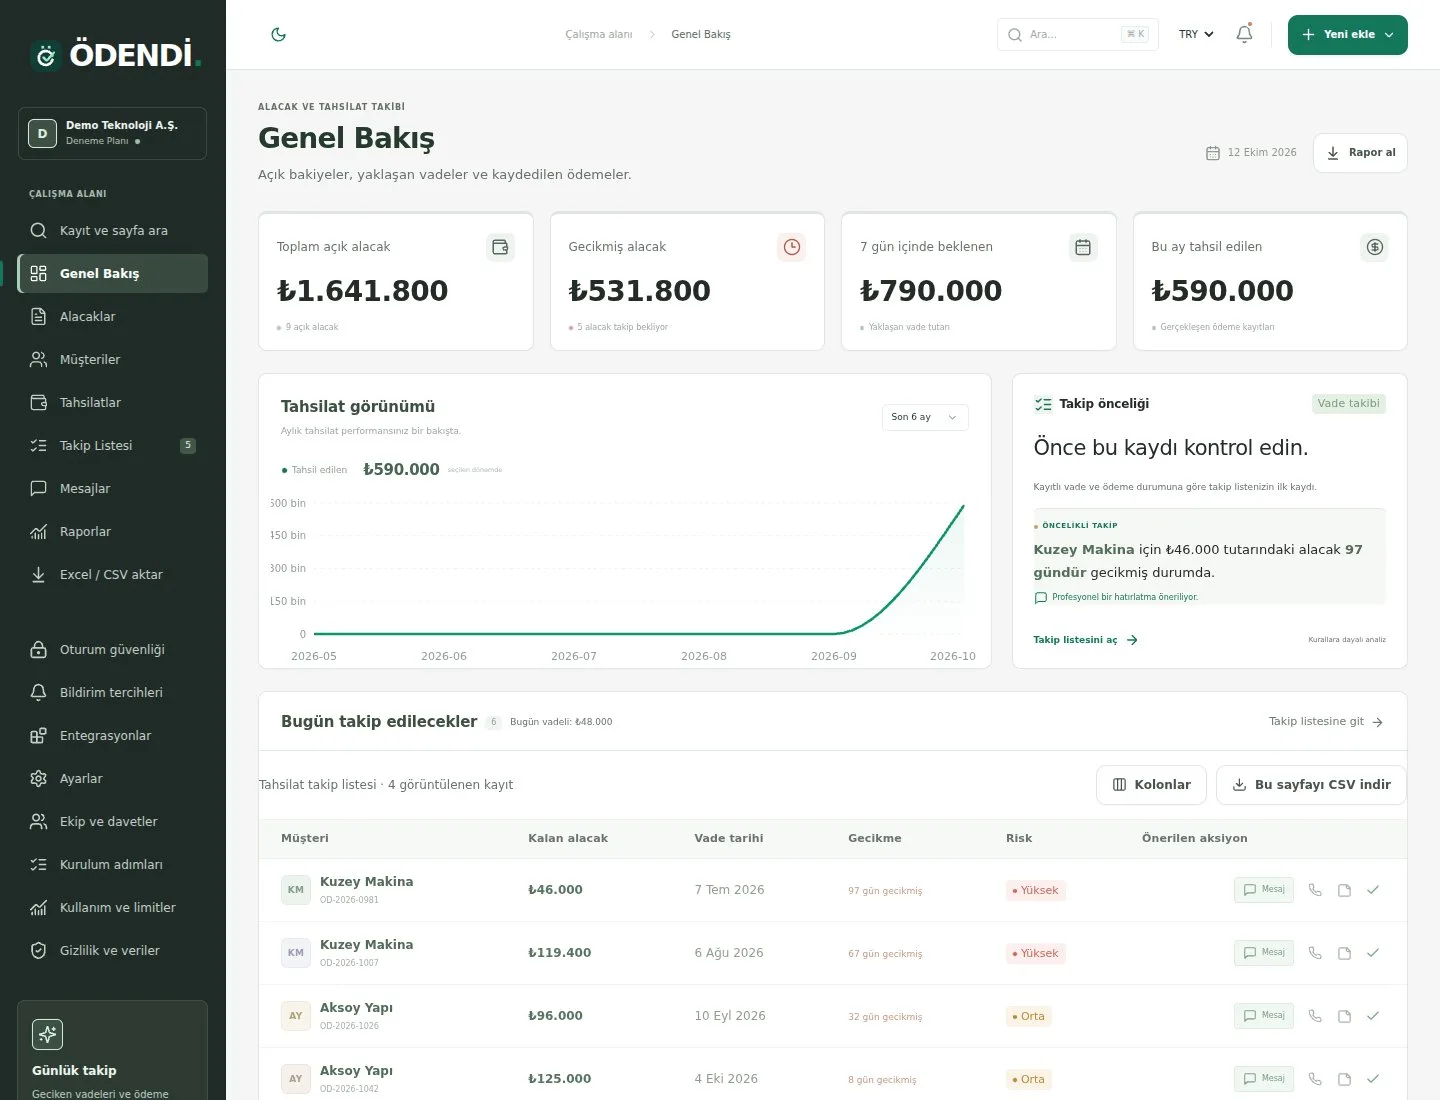
Task: Checkmark icon for OD-2026-1007 row
Action: click(1373, 953)
